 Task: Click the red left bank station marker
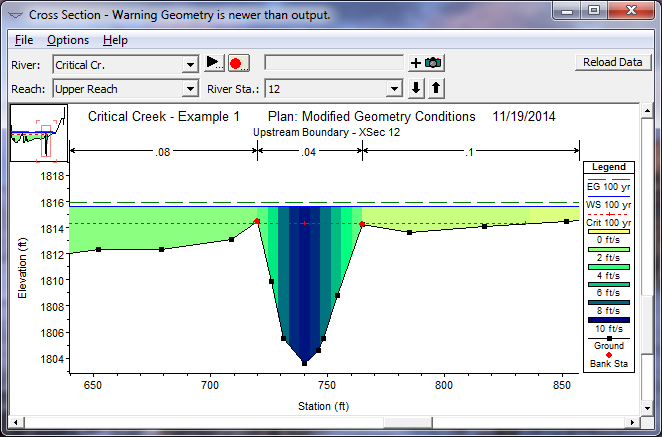coord(257,221)
